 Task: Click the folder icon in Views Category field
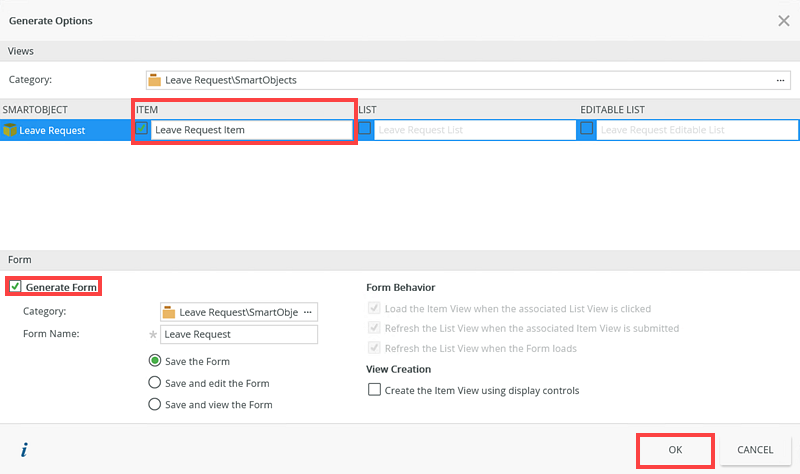(x=155, y=80)
